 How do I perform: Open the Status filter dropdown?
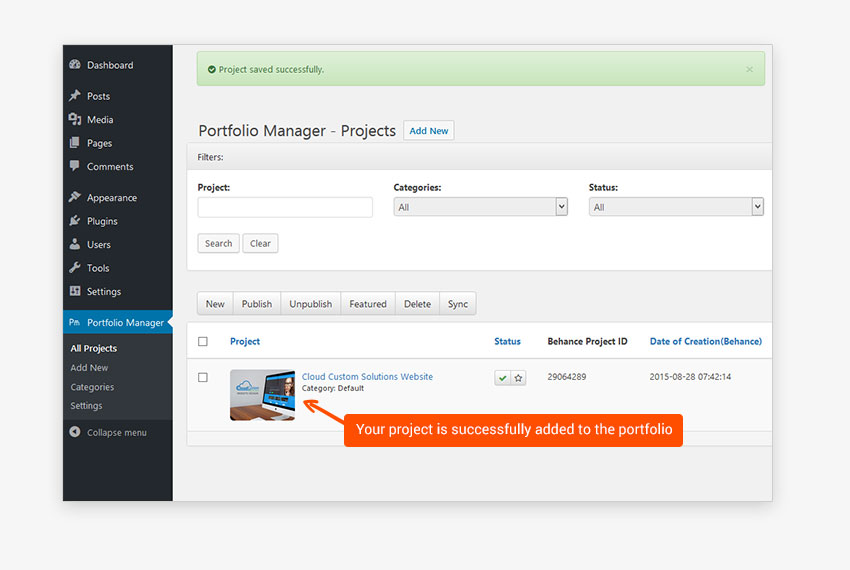click(676, 207)
